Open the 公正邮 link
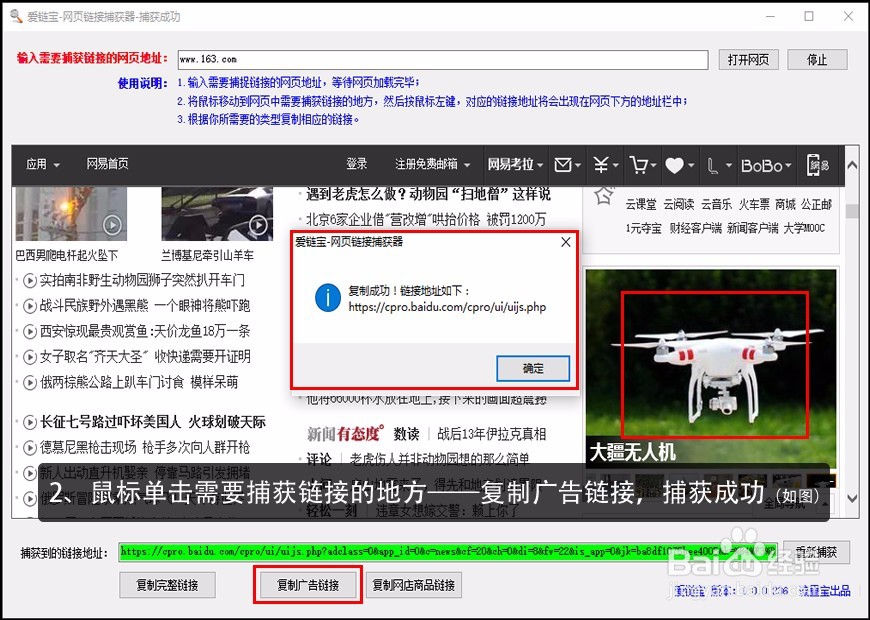Image resolution: width=870 pixels, height=620 pixels. (816, 204)
